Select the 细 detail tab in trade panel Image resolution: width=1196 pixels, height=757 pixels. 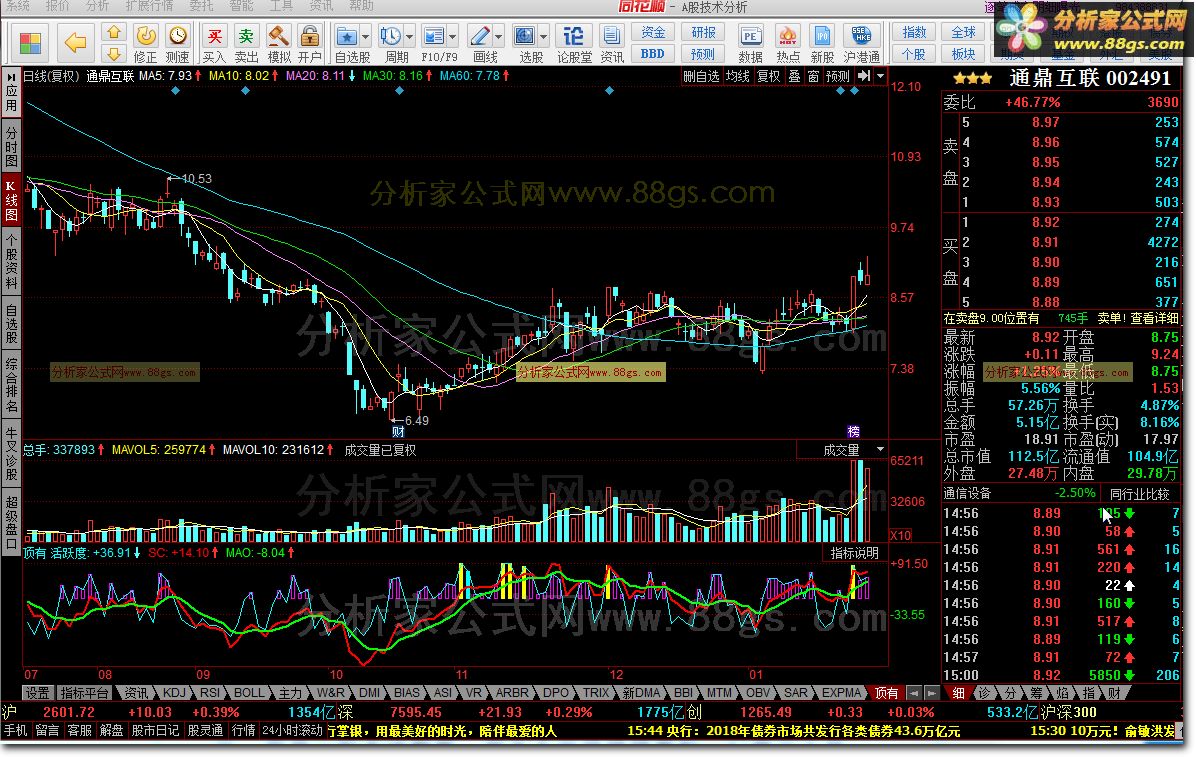coord(959,693)
